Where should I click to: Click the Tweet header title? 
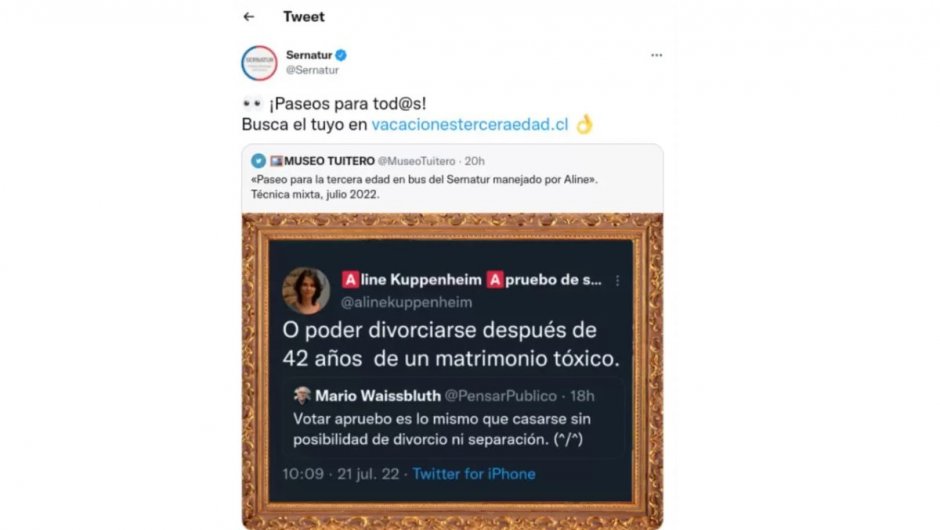point(303,17)
